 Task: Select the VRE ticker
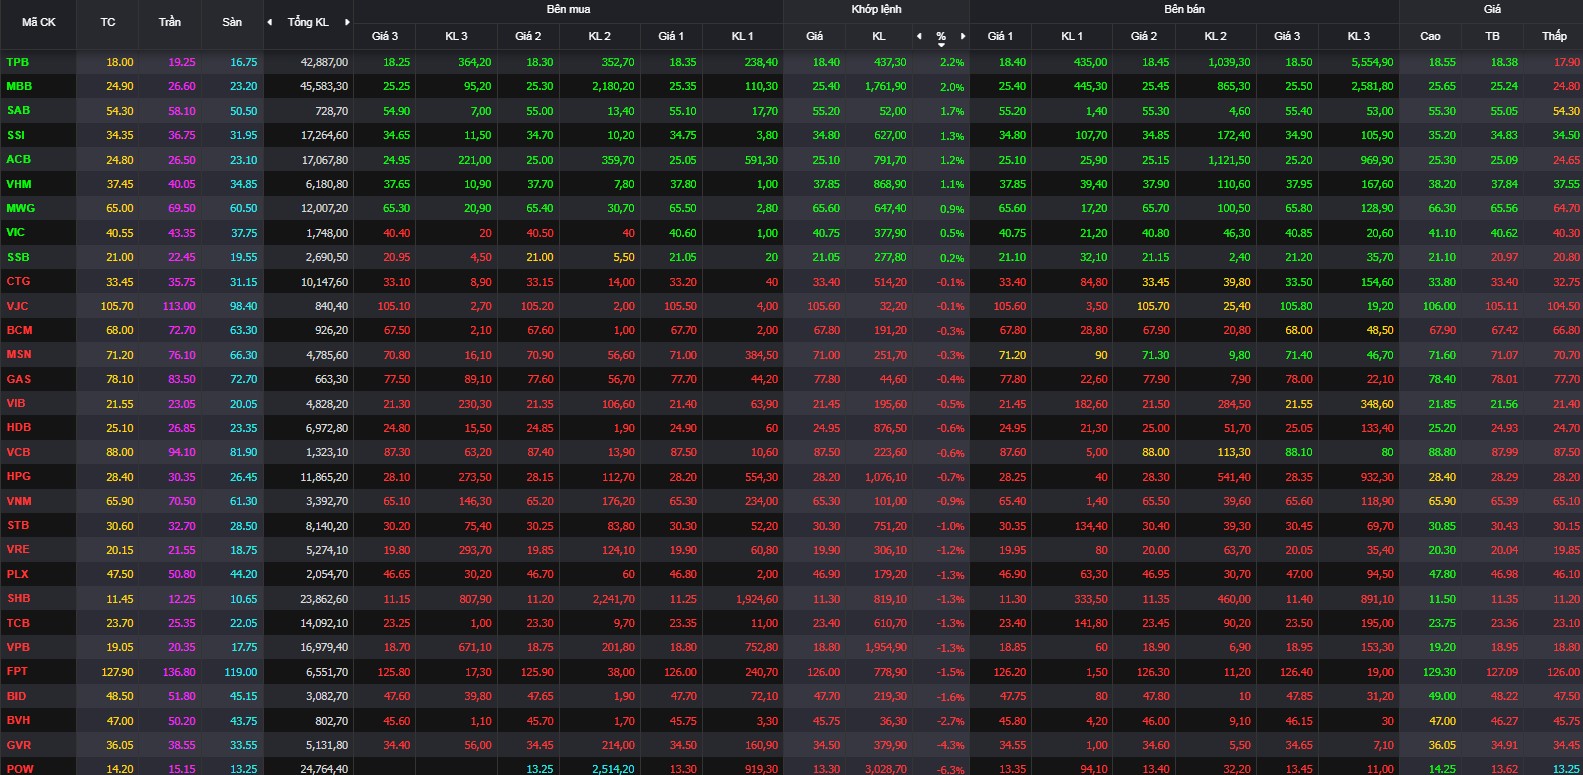click(x=18, y=549)
